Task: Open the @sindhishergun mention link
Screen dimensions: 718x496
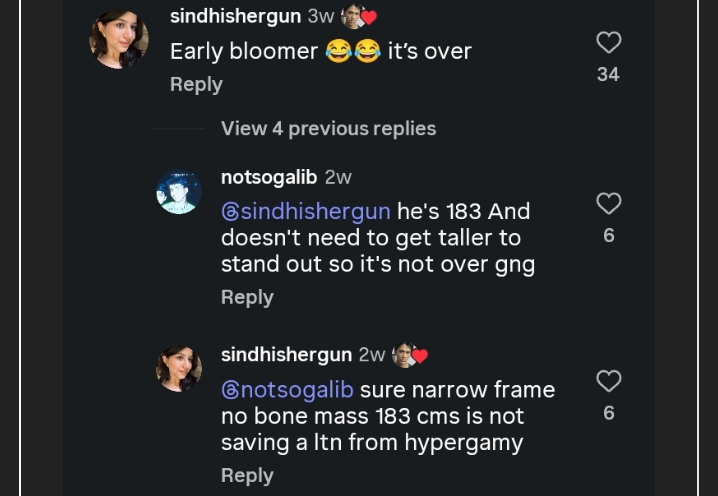Action: pyautogui.click(x=305, y=212)
